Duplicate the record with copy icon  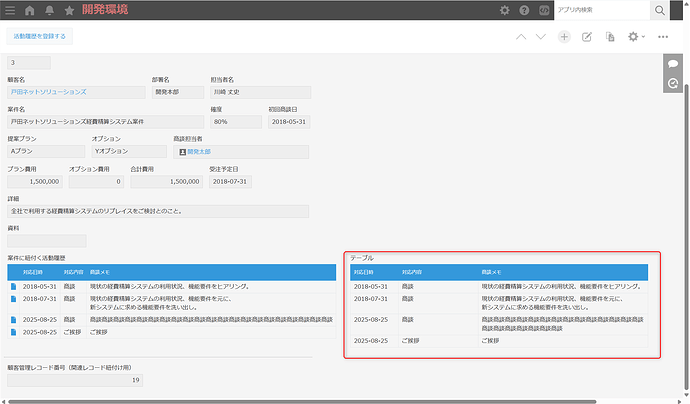click(610, 37)
